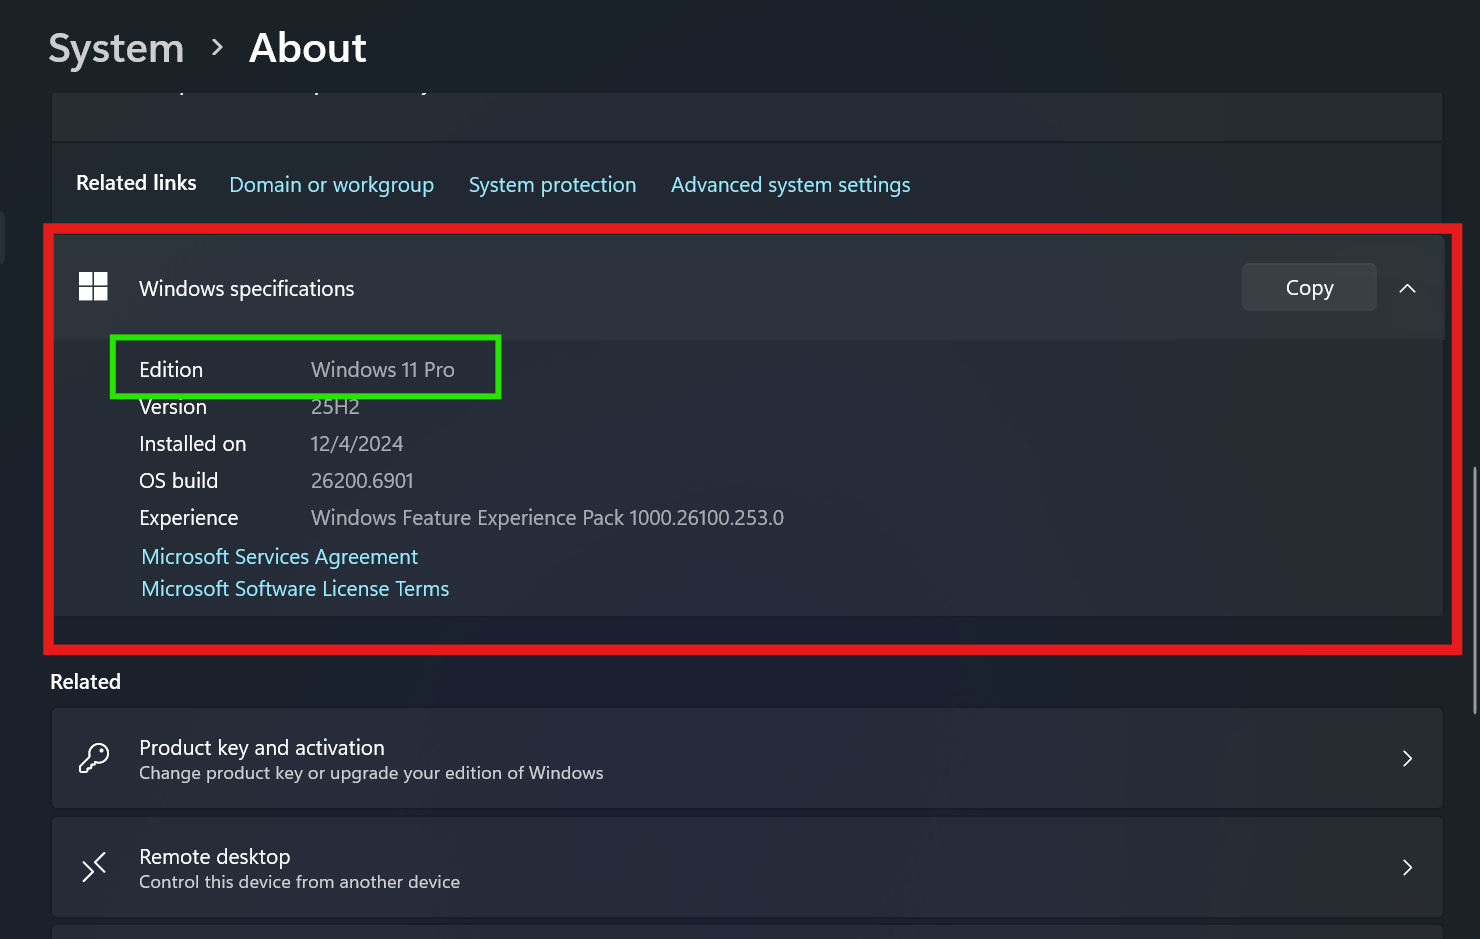Image resolution: width=1480 pixels, height=939 pixels.
Task: Open the Microsoft Services Agreement link
Action: click(279, 557)
